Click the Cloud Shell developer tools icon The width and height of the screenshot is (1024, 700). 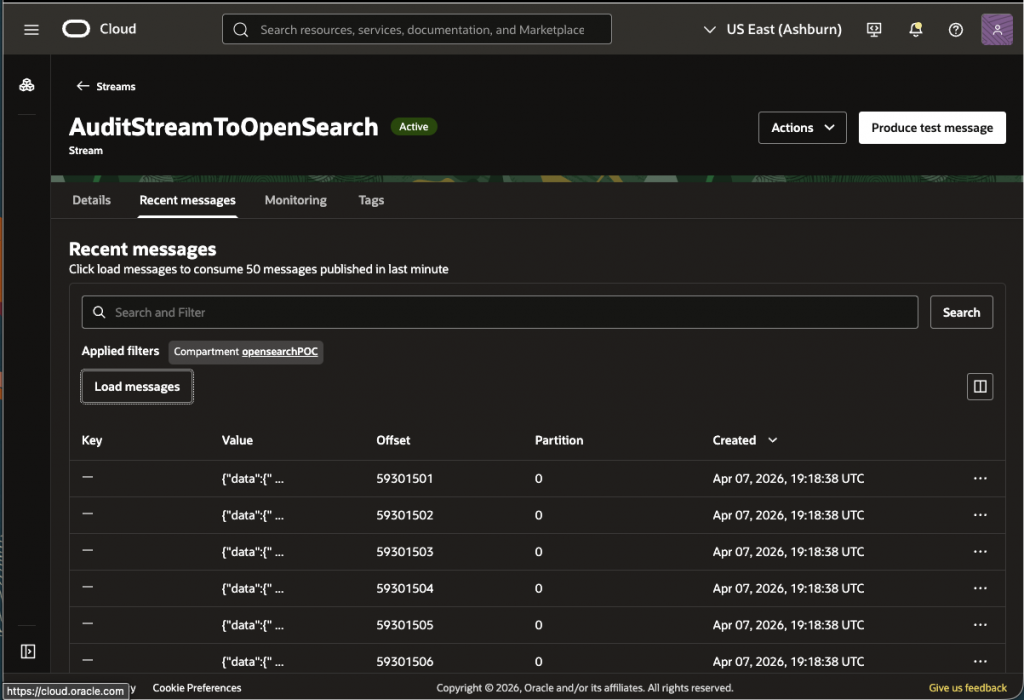(874, 30)
